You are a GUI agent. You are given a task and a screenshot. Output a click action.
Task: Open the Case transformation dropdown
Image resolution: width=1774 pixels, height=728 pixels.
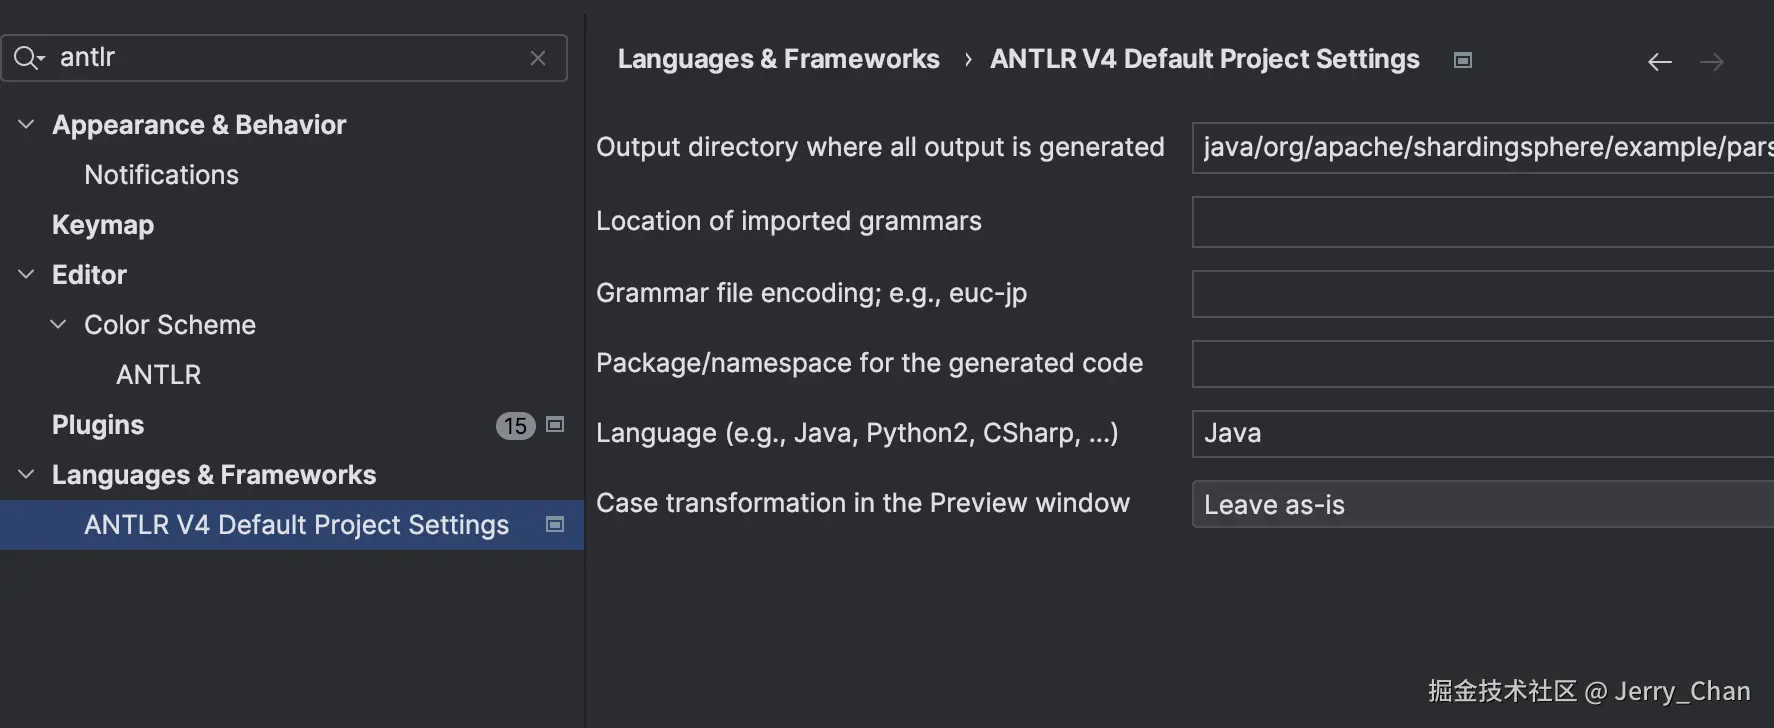coord(1482,504)
